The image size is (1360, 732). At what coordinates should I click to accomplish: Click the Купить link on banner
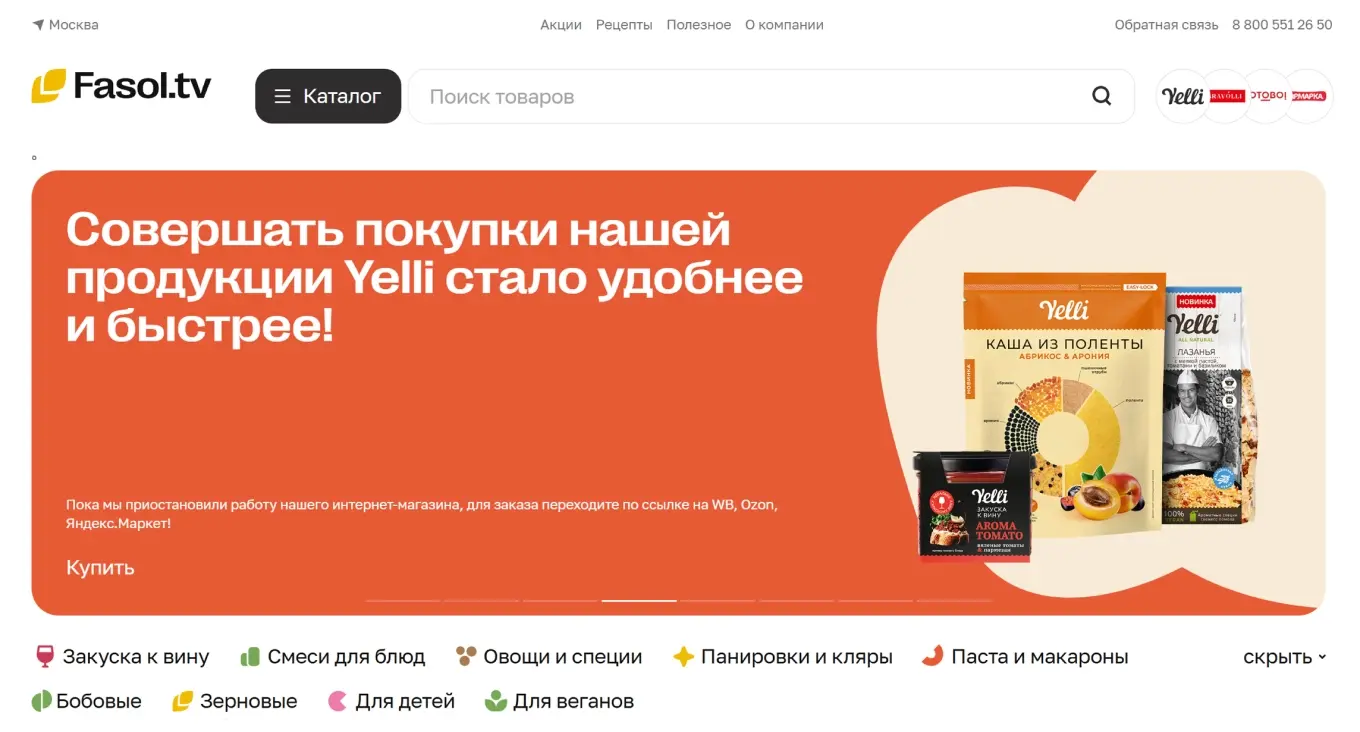point(100,567)
